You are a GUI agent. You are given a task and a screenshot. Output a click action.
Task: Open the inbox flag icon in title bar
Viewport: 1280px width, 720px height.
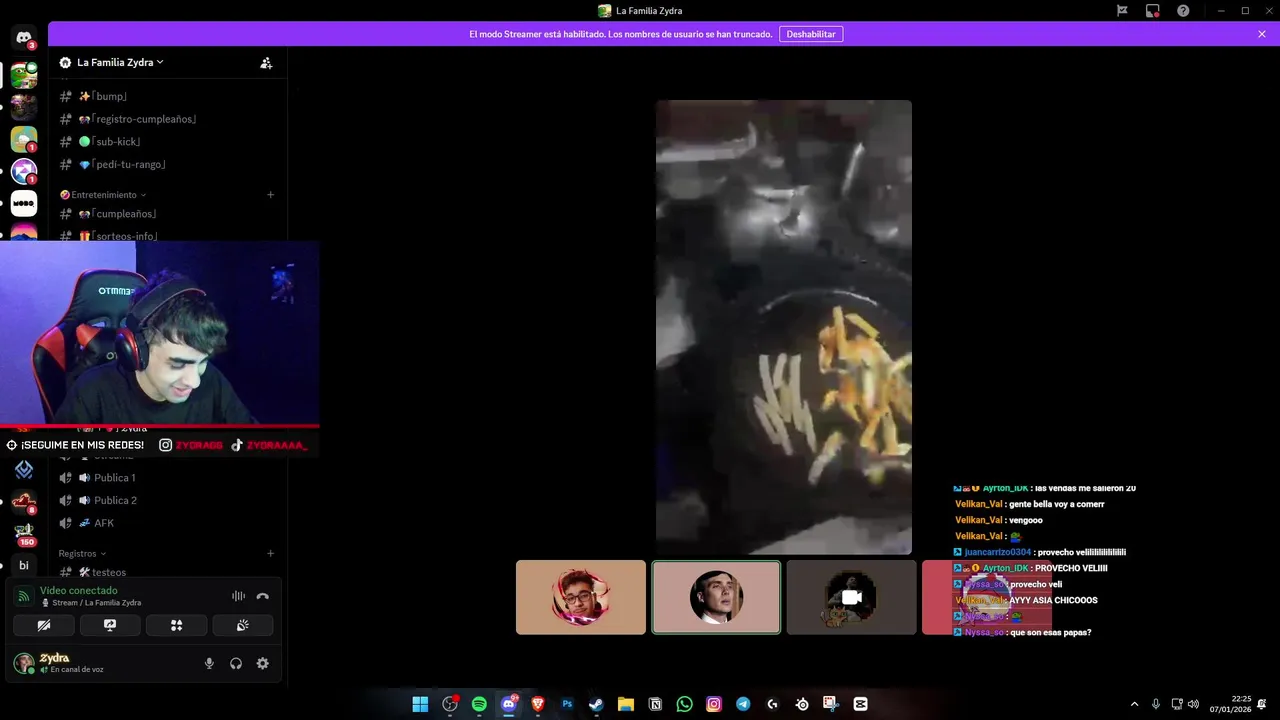pos(1122,11)
